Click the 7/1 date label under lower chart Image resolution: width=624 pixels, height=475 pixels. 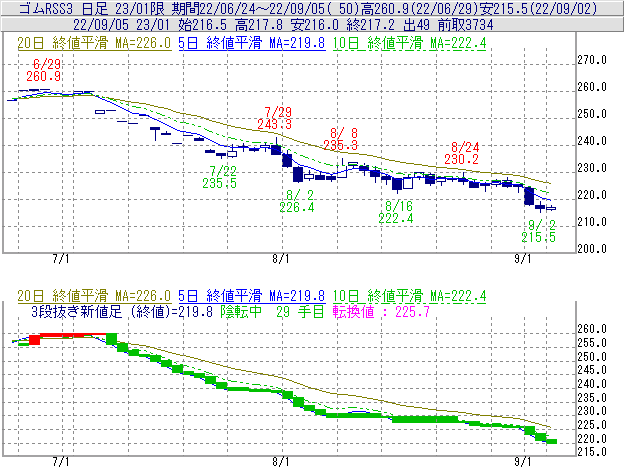click(61, 461)
